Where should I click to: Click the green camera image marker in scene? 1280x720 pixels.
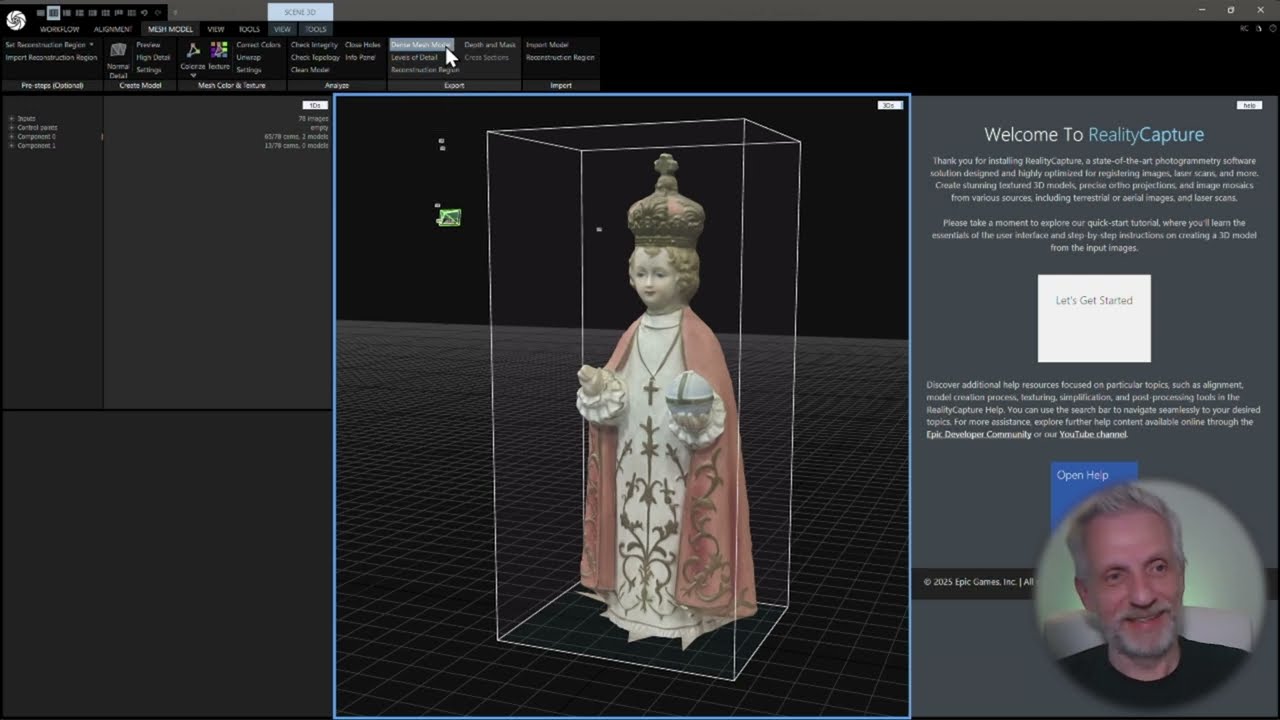click(x=449, y=217)
